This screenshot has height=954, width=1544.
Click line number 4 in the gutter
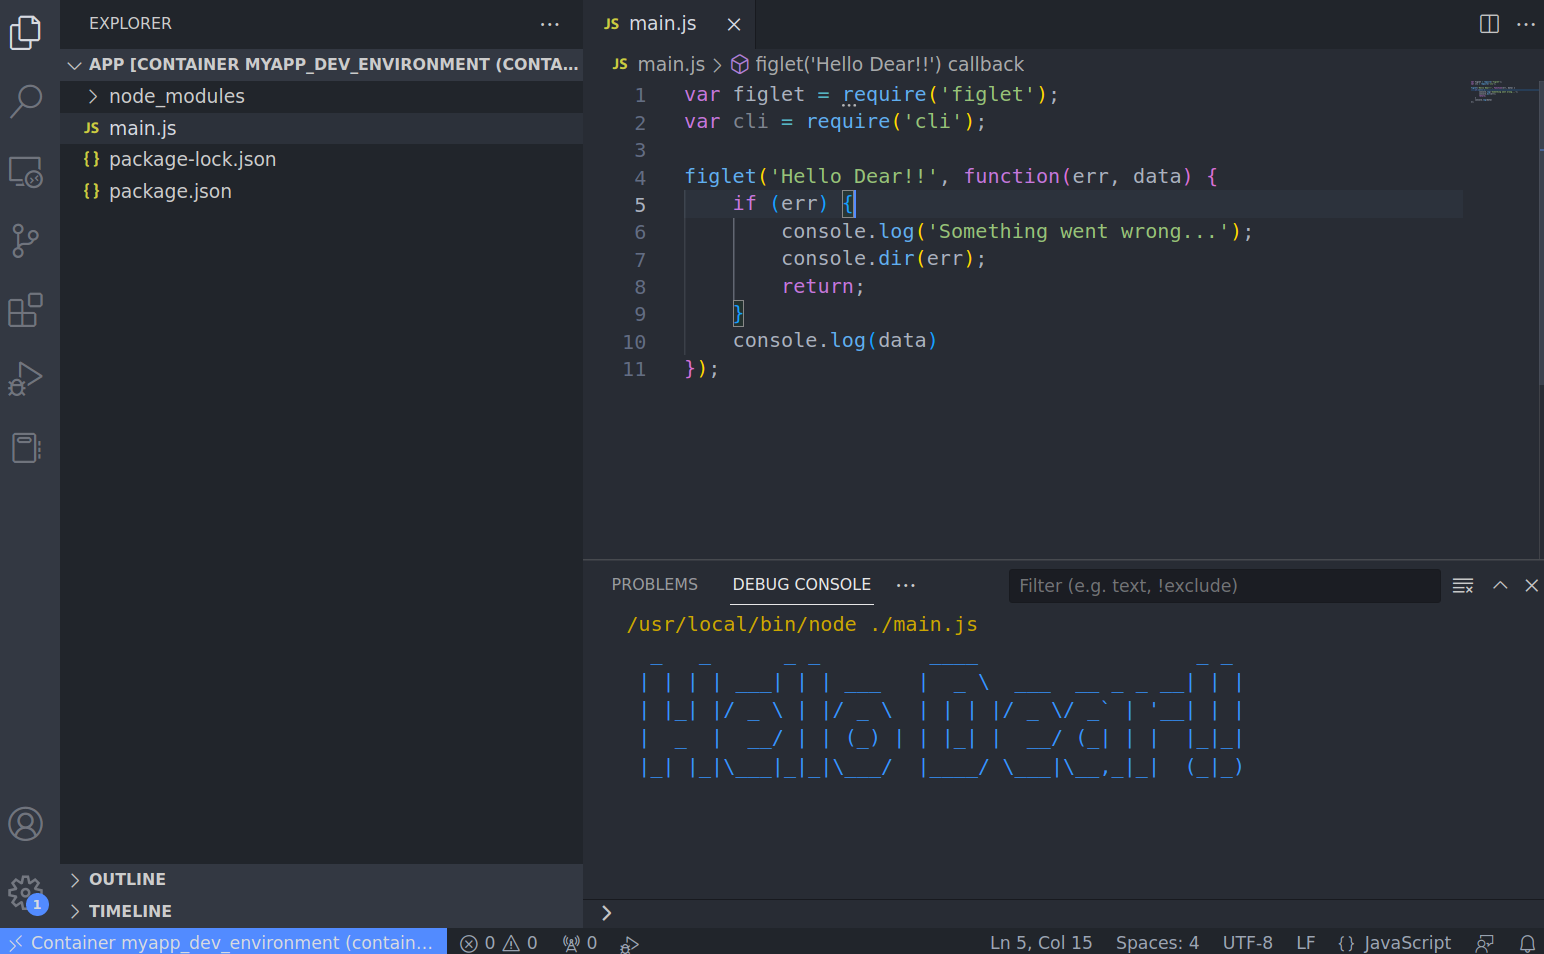pyautogui.click(x=640, y=178)
